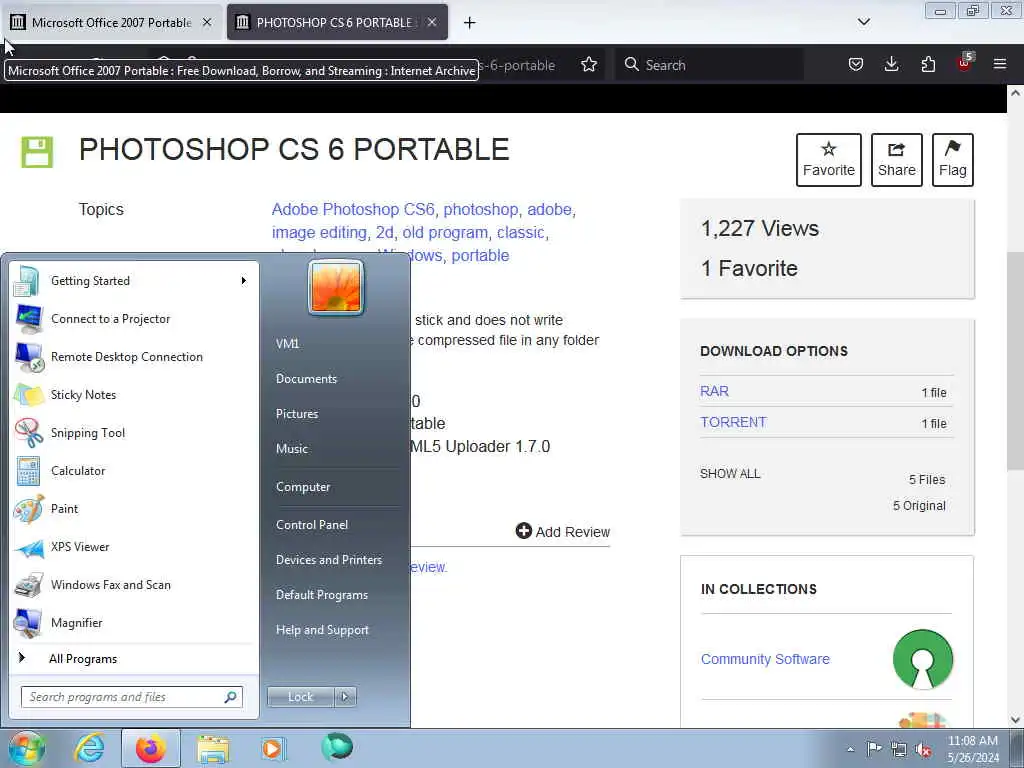Viewport: 1024px width, 768px height.
Task: Open Firefox Pocket save icon
Action: (856, 65)
